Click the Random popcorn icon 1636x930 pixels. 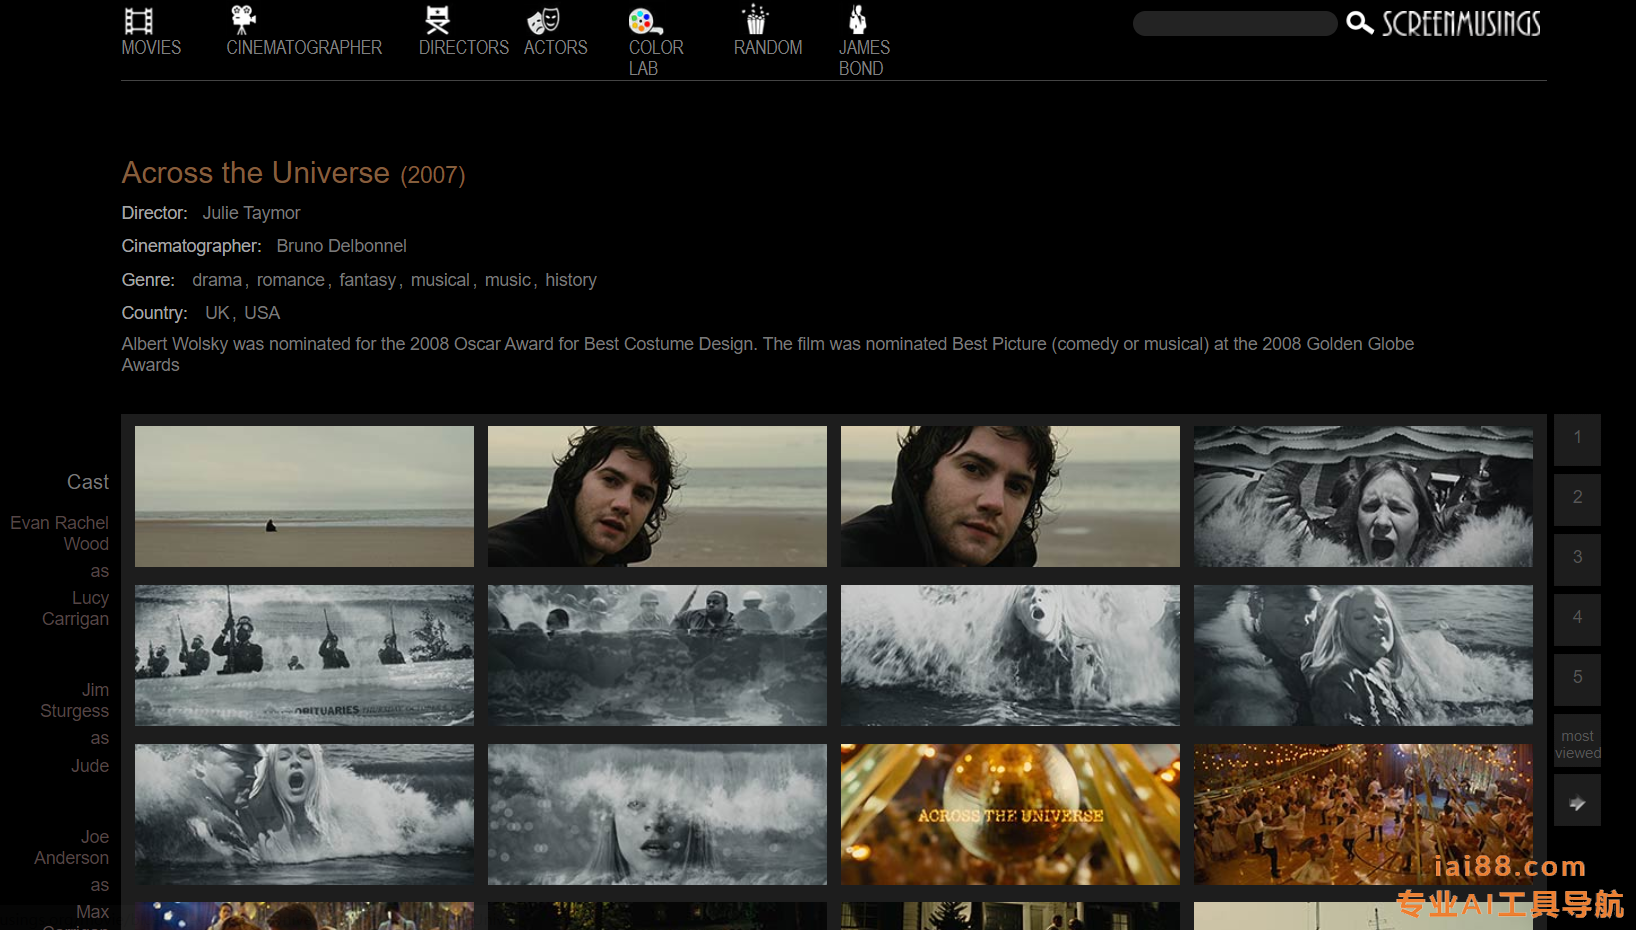(x=755, y=20)
